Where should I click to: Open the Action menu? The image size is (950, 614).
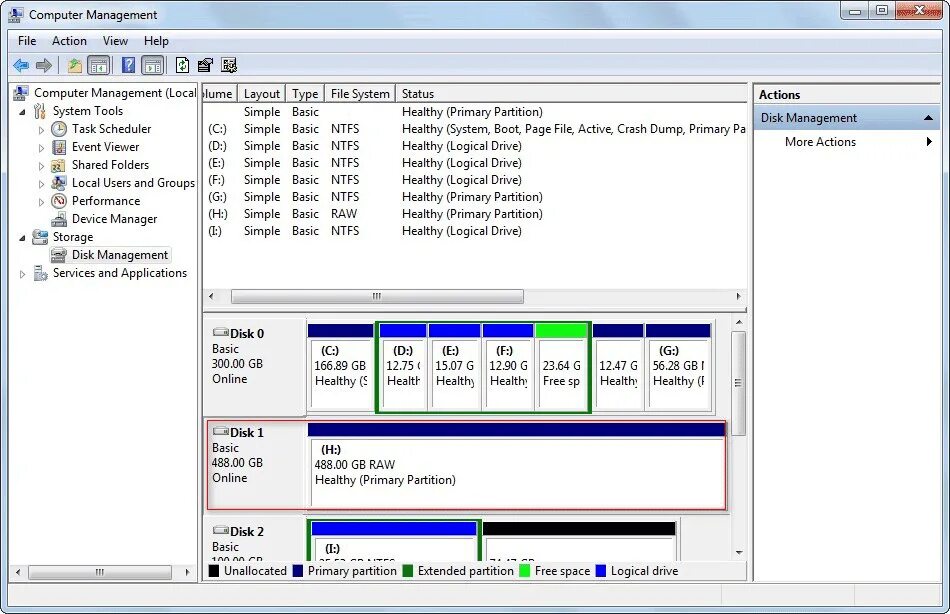coord(69,41)
